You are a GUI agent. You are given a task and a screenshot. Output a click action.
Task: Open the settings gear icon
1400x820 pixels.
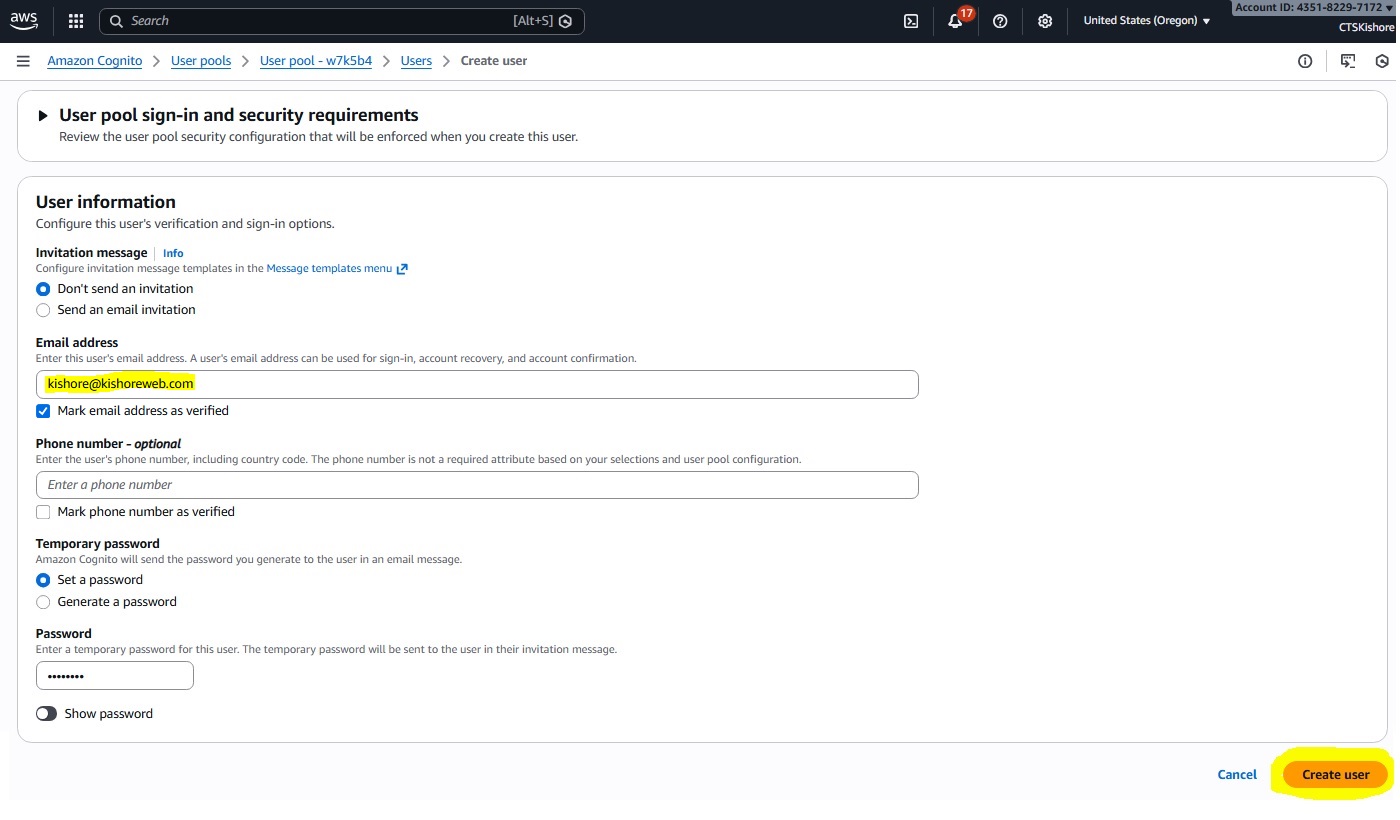click(1045, 21)
